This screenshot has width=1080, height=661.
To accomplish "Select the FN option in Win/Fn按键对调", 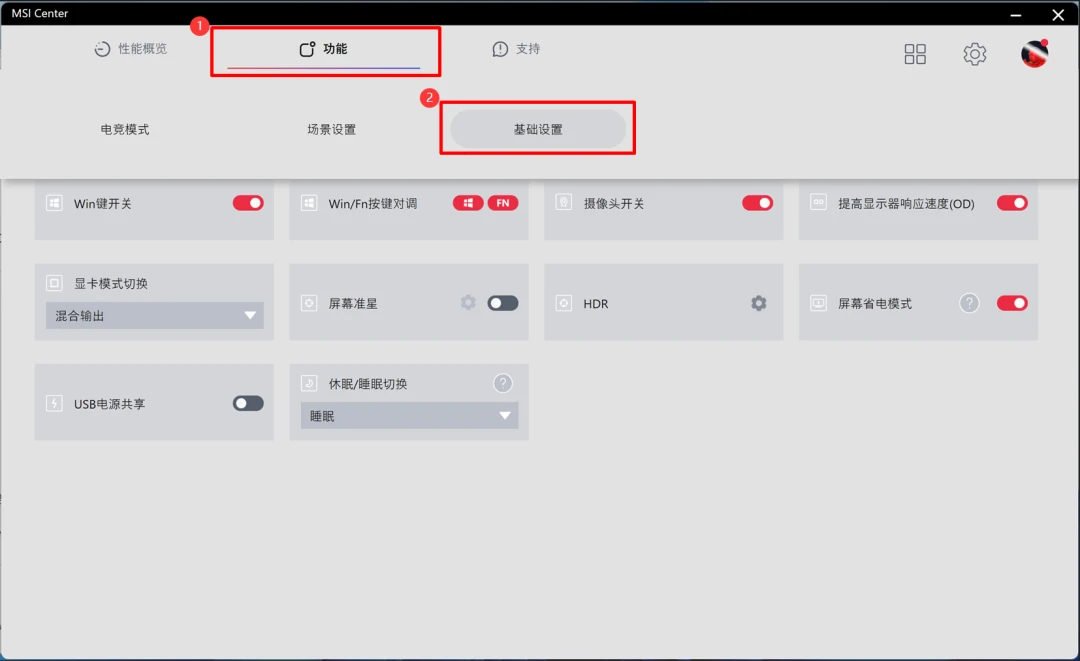I will click(503, 203).
